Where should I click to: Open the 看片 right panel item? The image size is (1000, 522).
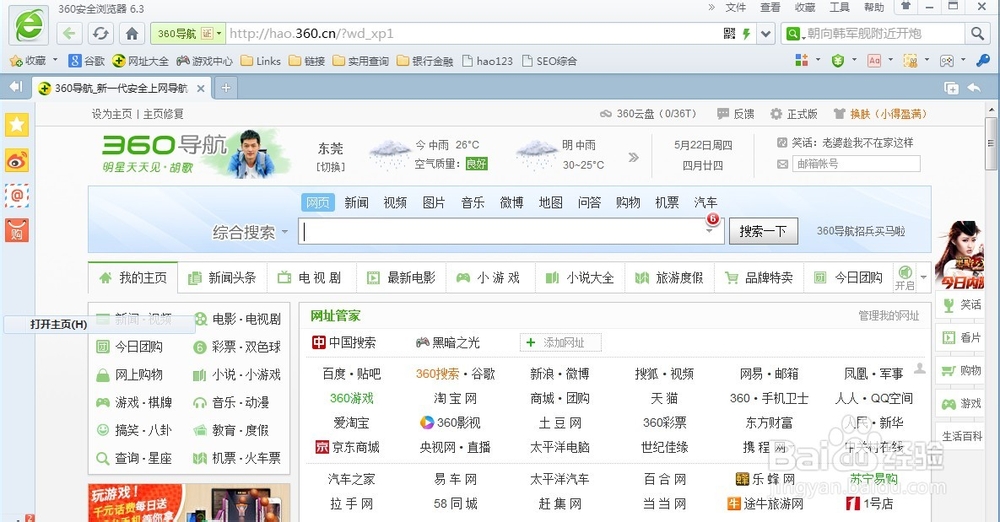pos(962,338)
